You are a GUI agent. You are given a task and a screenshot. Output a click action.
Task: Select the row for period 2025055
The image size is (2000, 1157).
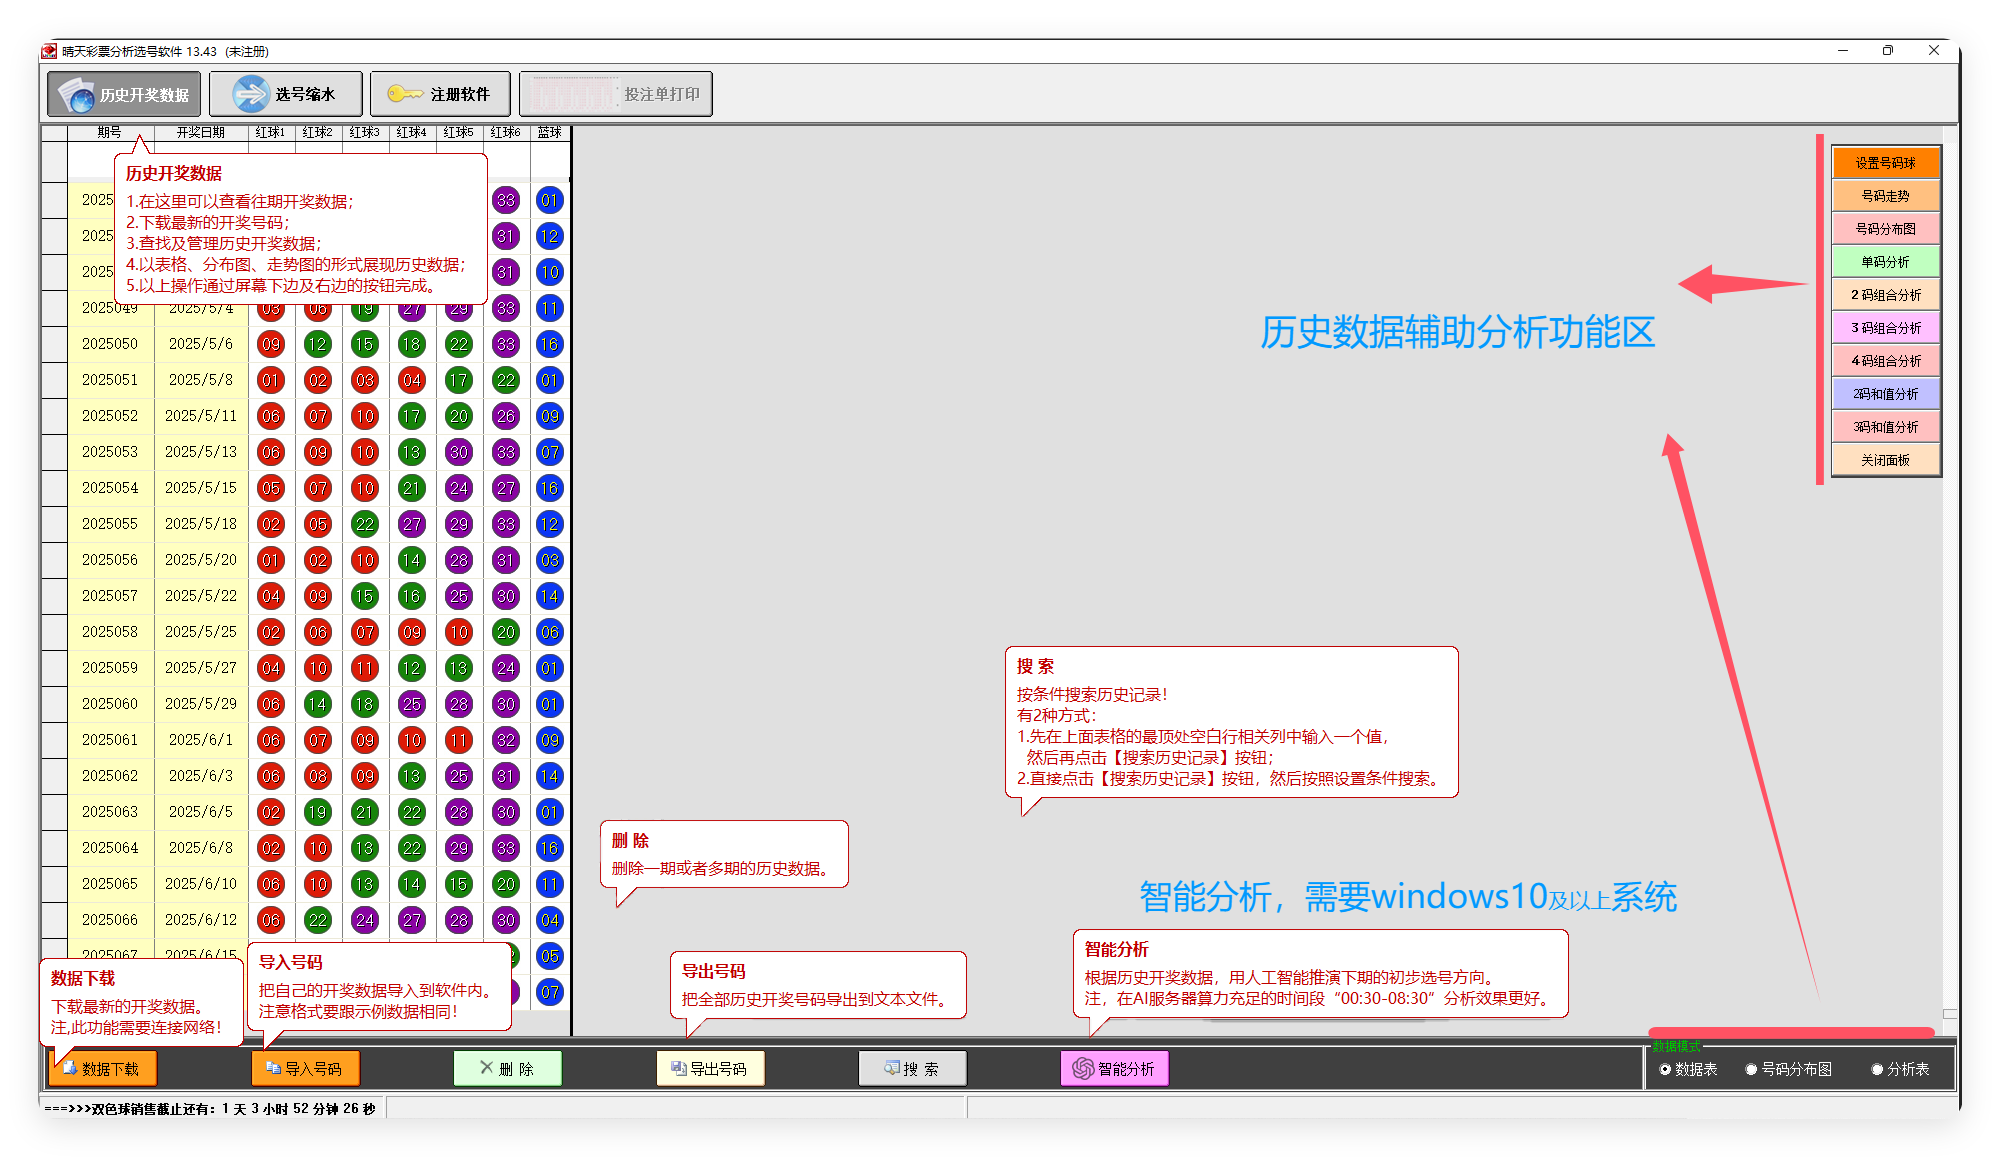tap(110, 524)
